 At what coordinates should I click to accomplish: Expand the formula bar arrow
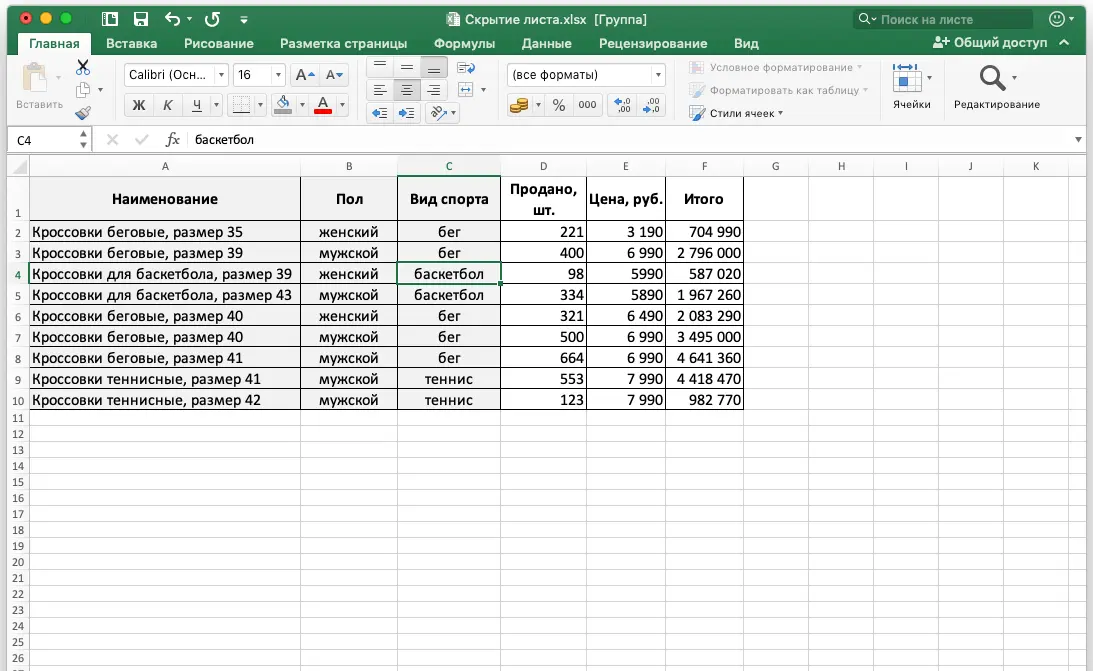(1078, 139)
